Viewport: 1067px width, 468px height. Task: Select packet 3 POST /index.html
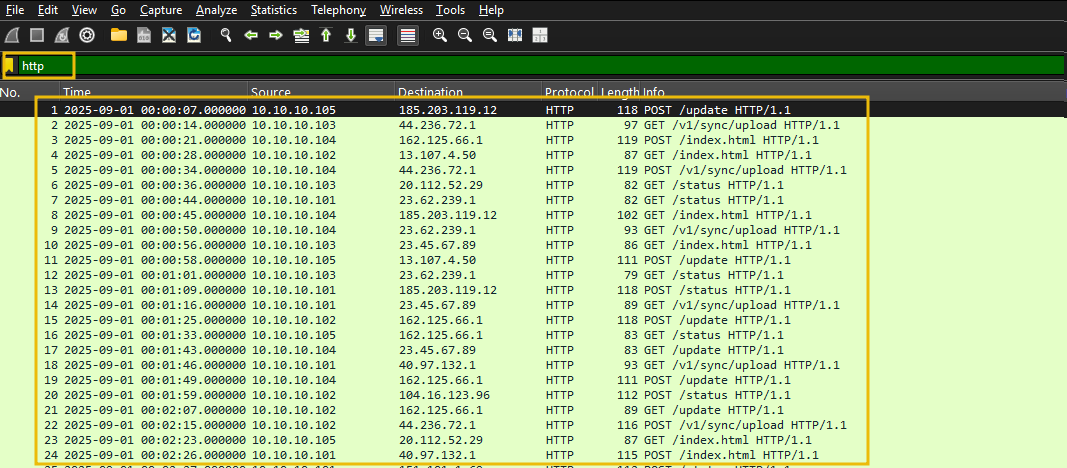tap(534, 140)
